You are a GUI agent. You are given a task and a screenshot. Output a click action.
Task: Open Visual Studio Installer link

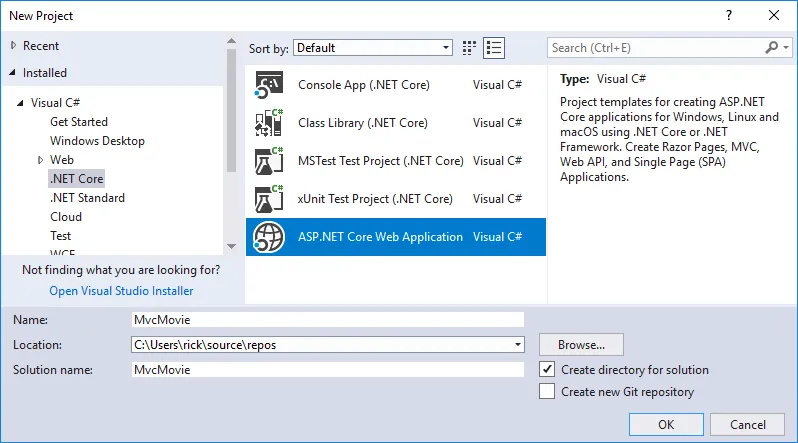pyautogui.click(x=121, y=291)
